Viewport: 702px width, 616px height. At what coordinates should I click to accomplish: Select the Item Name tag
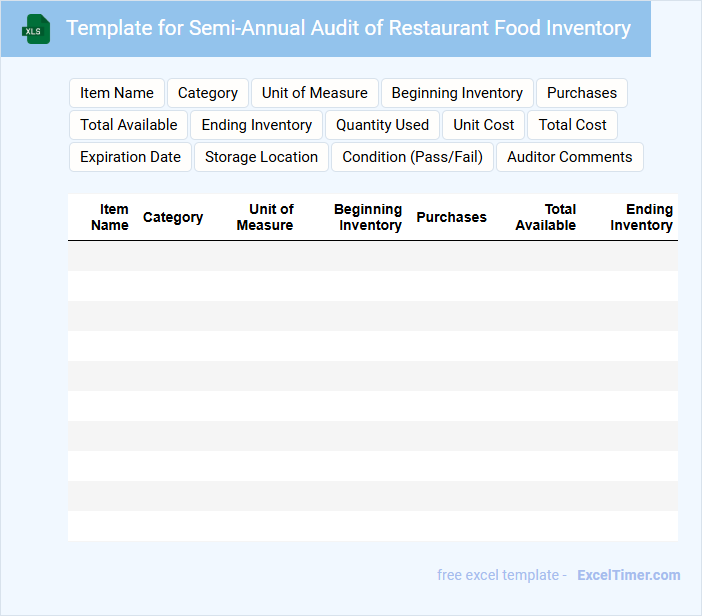tap(117, 93)
